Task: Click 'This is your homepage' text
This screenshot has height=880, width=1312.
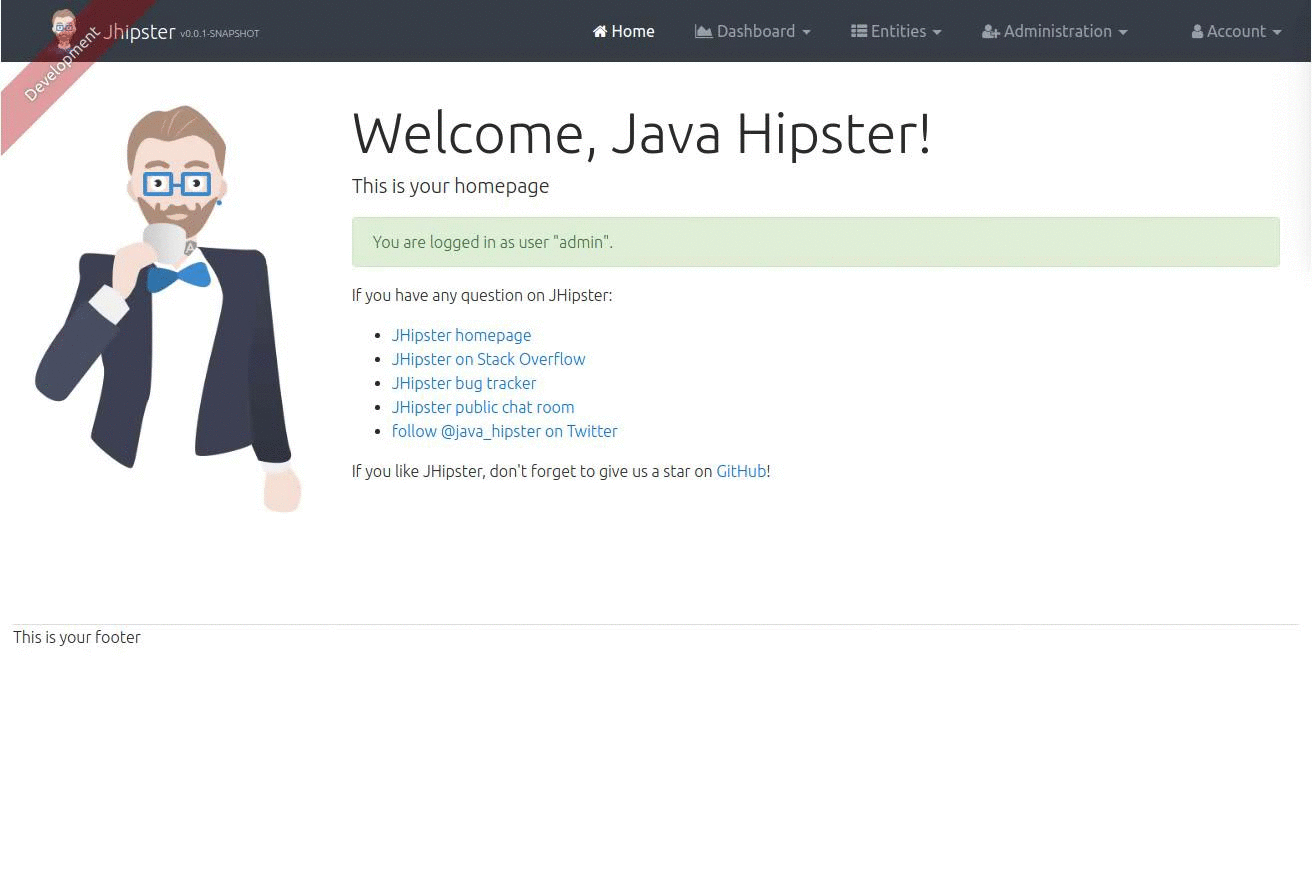Action: (x=450, y=186)
